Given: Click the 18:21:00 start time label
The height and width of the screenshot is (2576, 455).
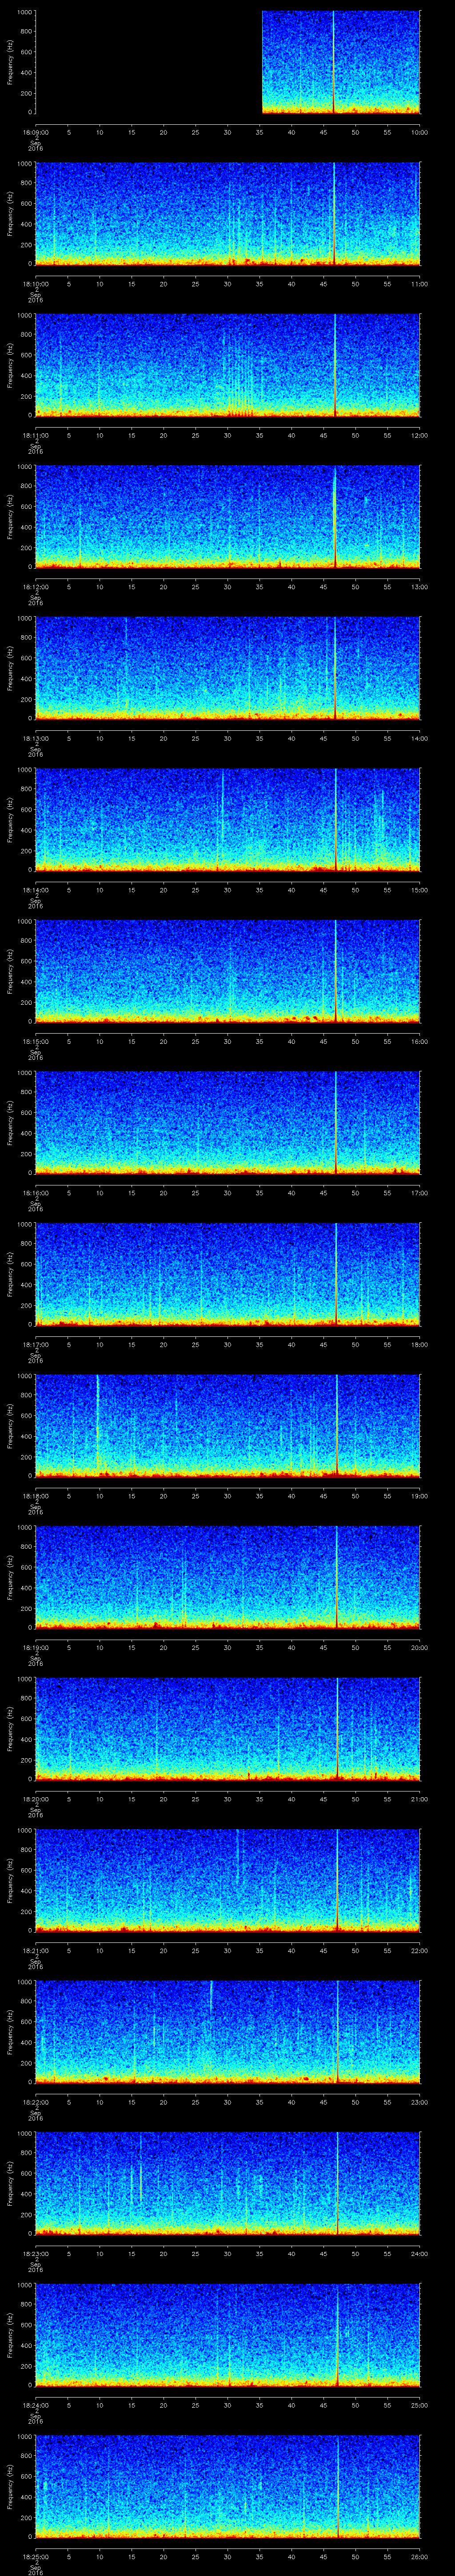Looking at the screenshot, I should (35, 1950).
